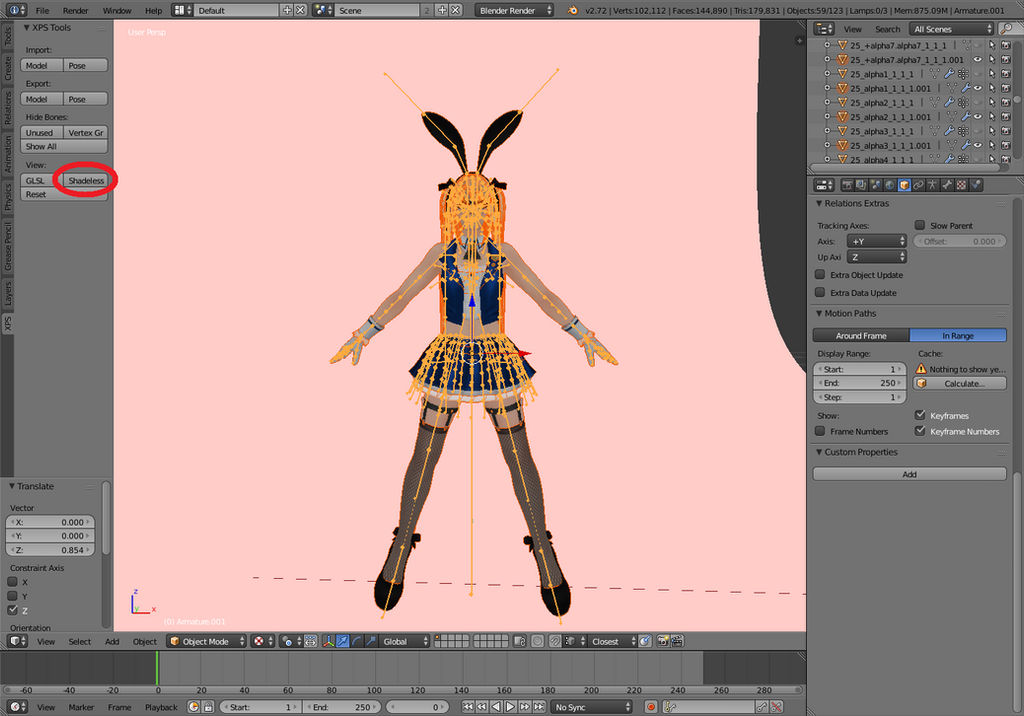This screenshot has height=716, width=1024.
Task: Toggle the Slow Parent checkbox
Action: click(920, 225)
